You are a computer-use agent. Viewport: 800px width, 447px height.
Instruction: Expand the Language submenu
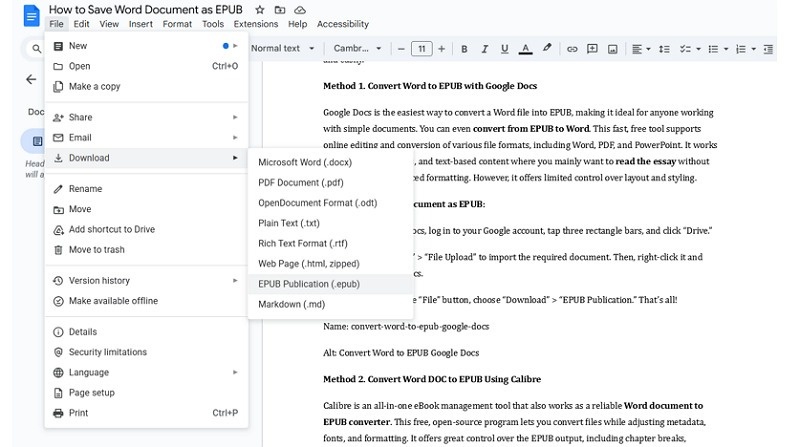tap(146, 372)
